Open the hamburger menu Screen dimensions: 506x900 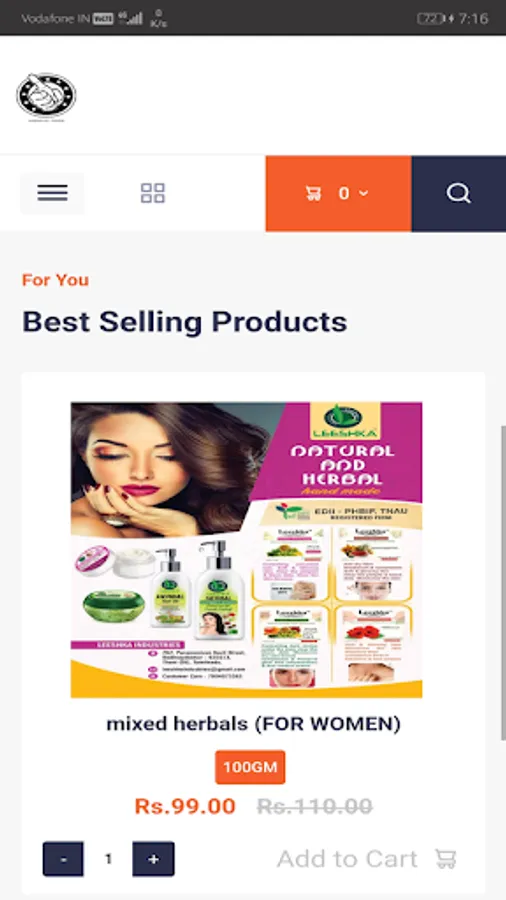pyautogui.click(x=52, y=193)
